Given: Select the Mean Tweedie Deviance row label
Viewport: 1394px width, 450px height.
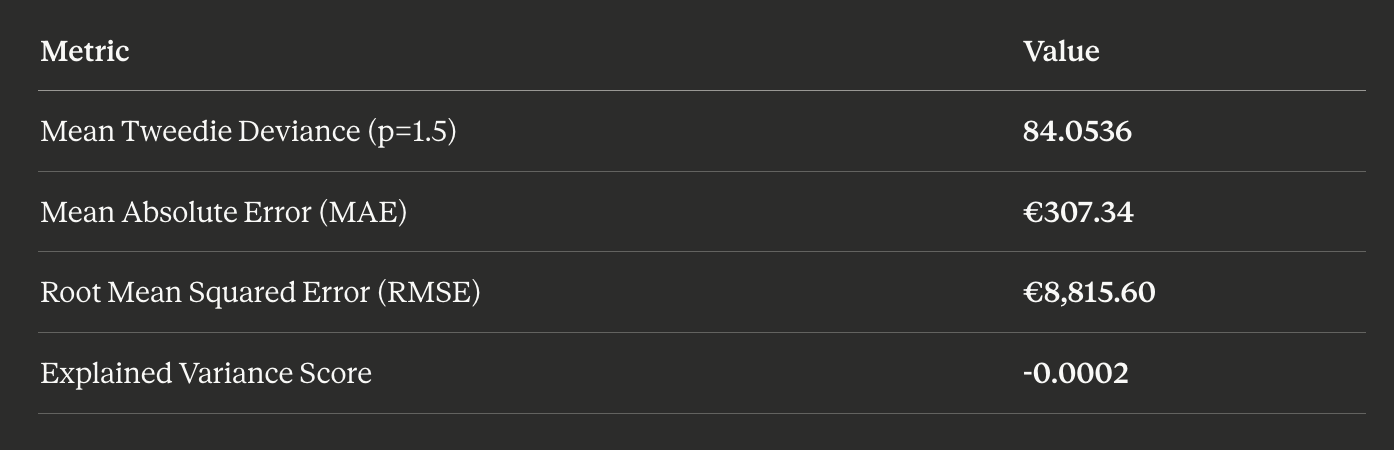Looking at the screenshot, I should point(248,131).
